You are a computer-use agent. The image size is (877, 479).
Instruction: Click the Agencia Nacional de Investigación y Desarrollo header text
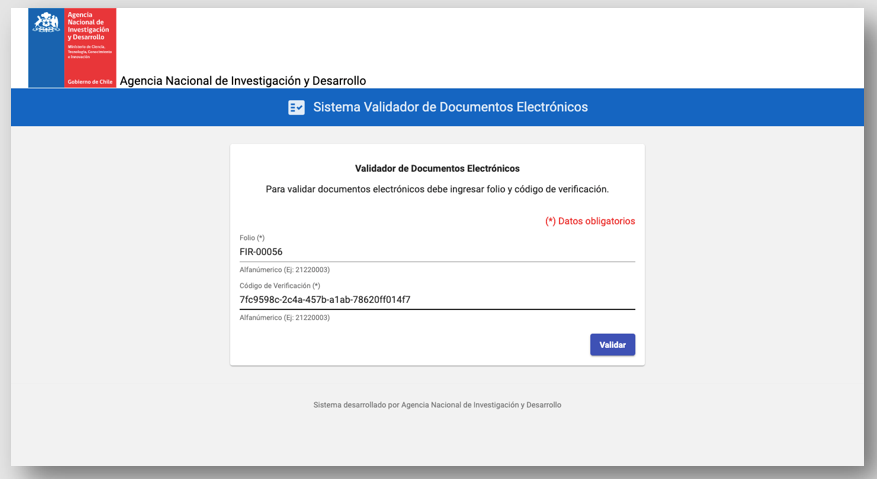click(243, 81)
